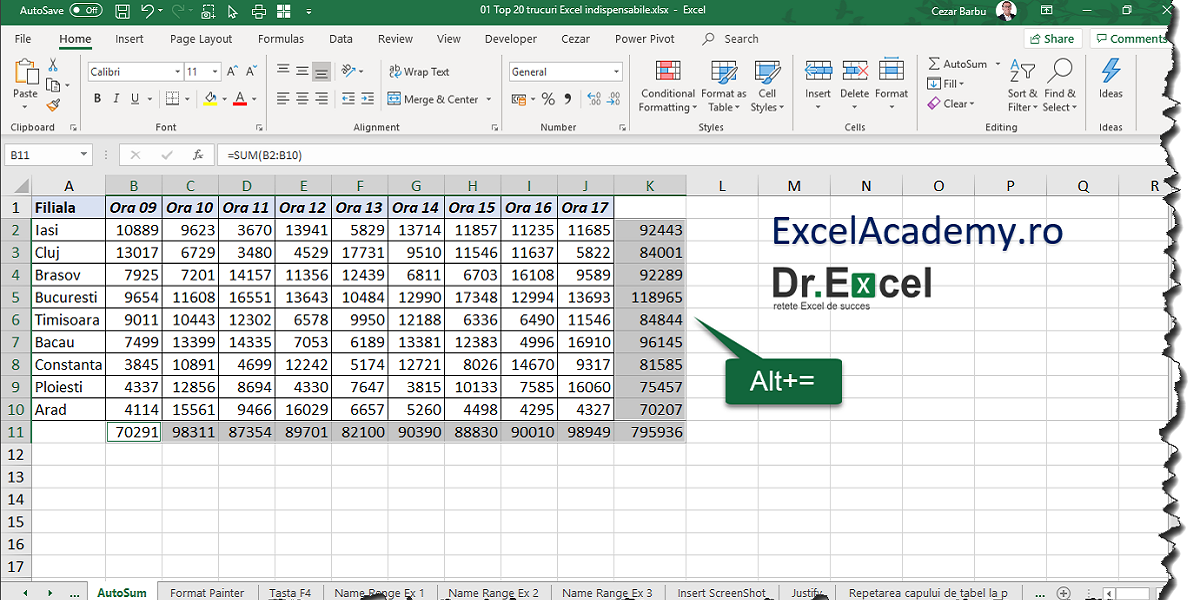The height and width of the screenshot is (600, 1200).
Task: Open the Format Painter sheet tab
Action: tap(207, 592)
